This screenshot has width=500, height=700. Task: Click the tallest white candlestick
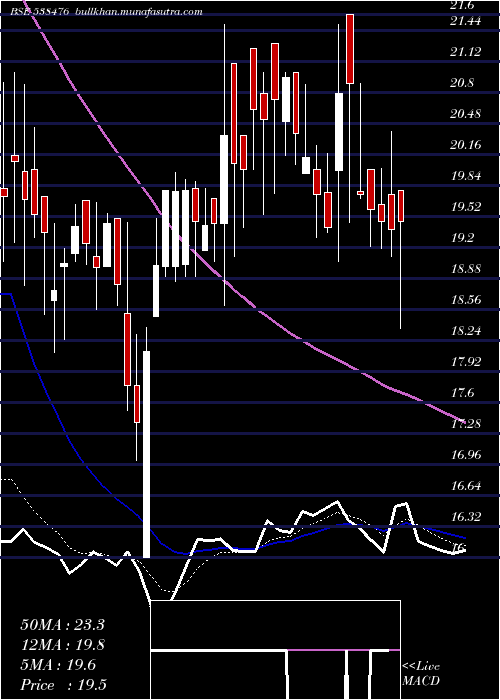pyautogui.click(x=146, y=454)
